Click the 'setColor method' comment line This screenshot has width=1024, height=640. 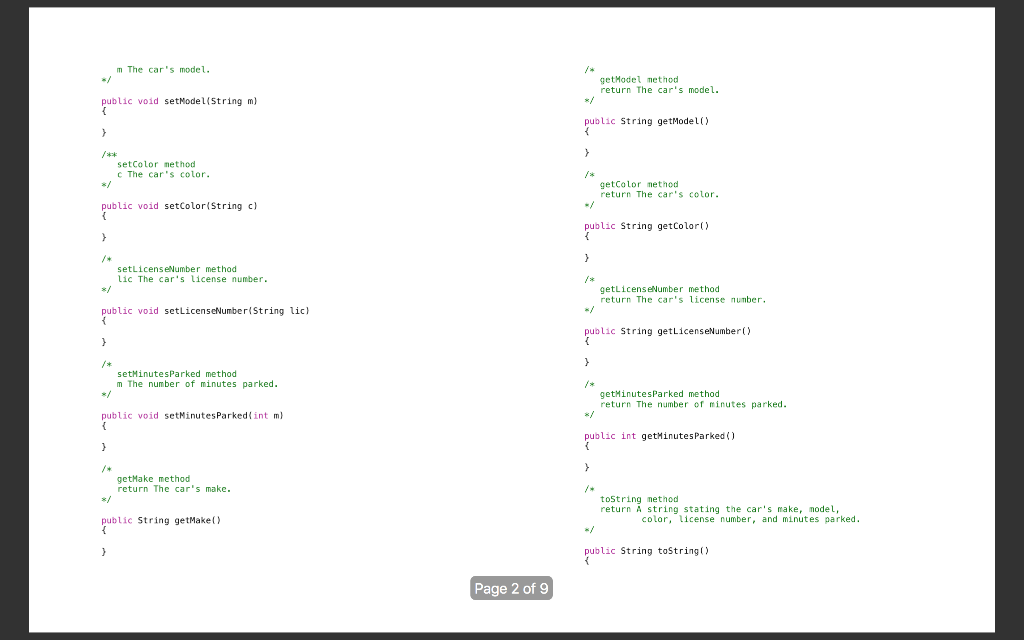(156, 165)
